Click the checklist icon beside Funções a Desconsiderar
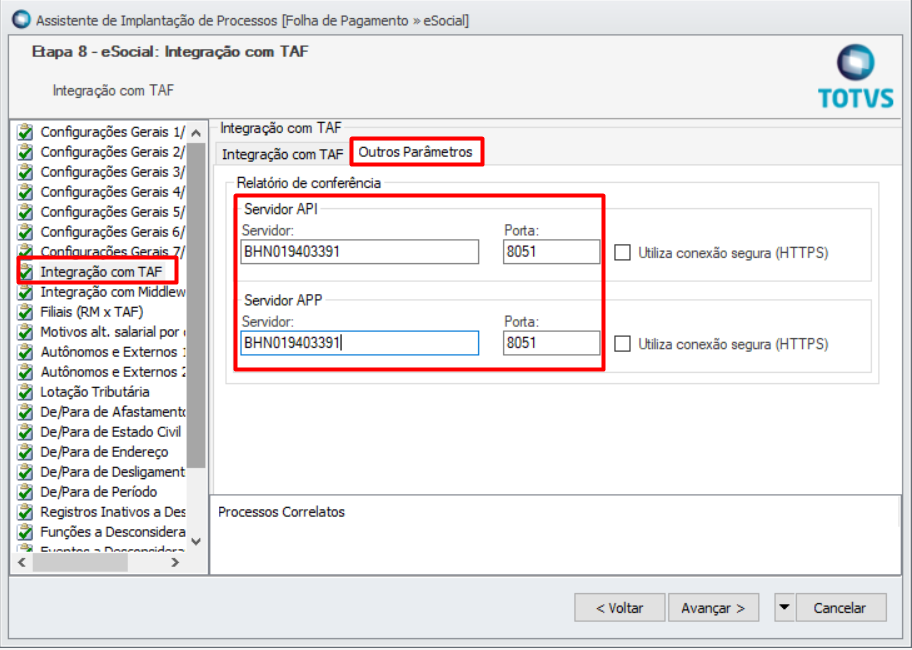 25,533
